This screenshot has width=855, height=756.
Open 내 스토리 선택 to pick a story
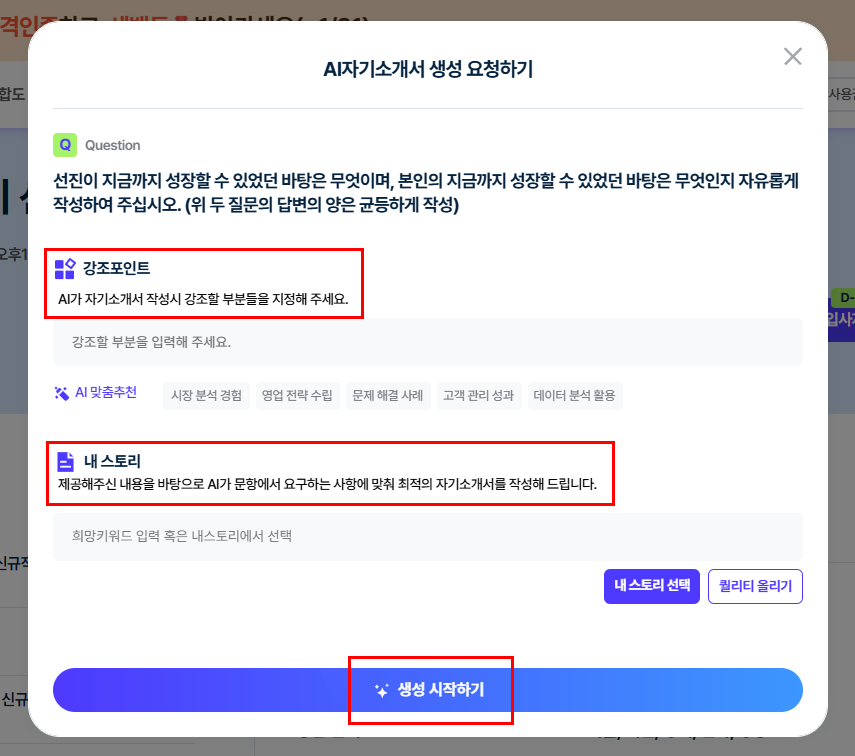point(652,586)
